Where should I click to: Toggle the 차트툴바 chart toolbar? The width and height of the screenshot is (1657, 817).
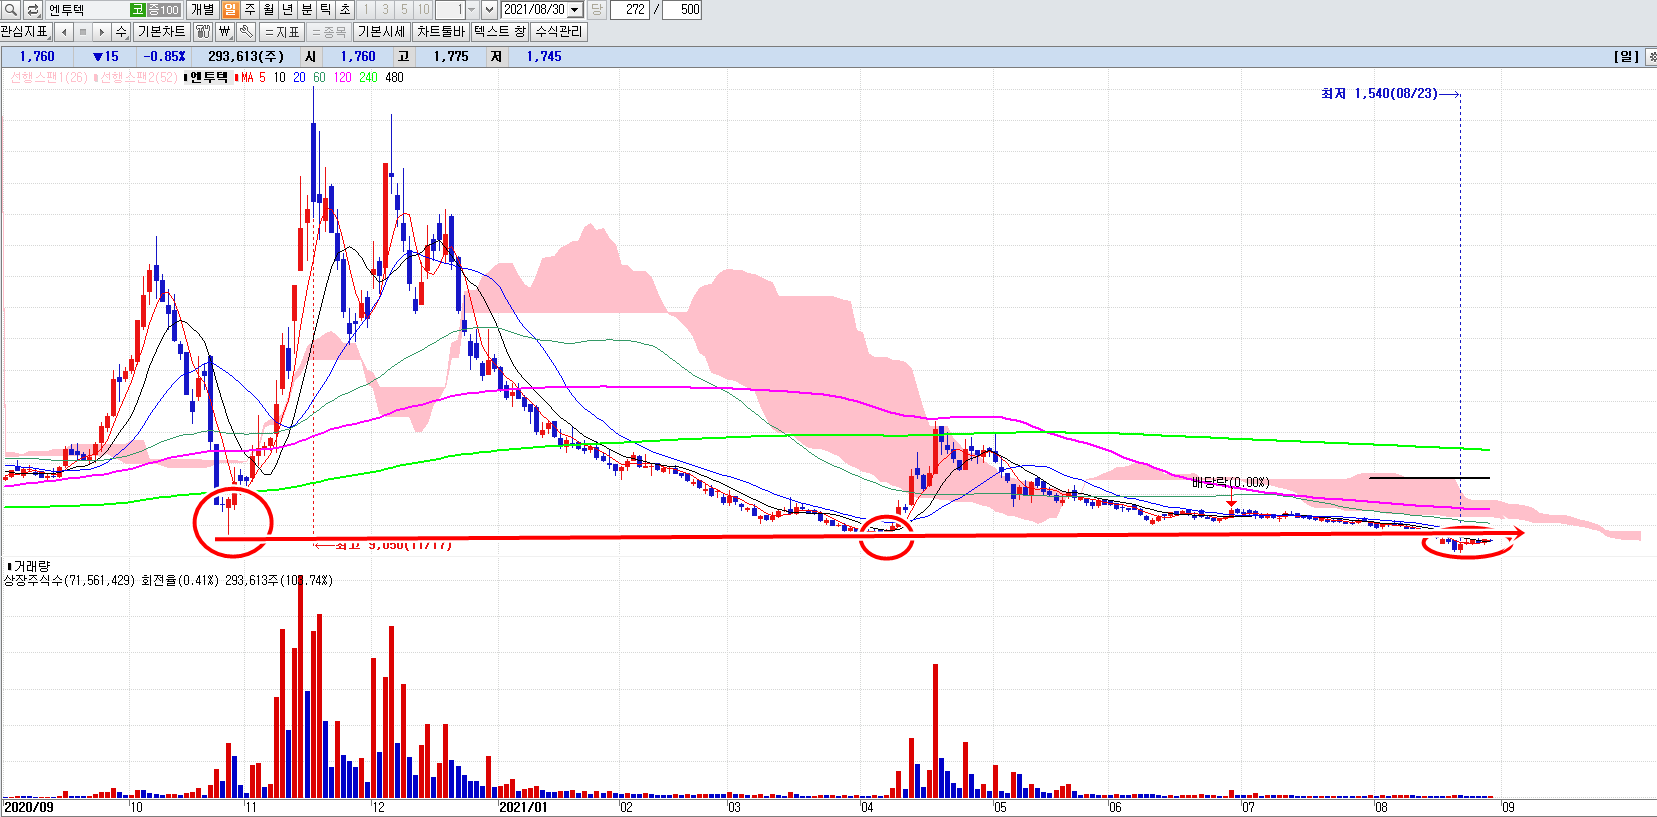click(441, 32)
